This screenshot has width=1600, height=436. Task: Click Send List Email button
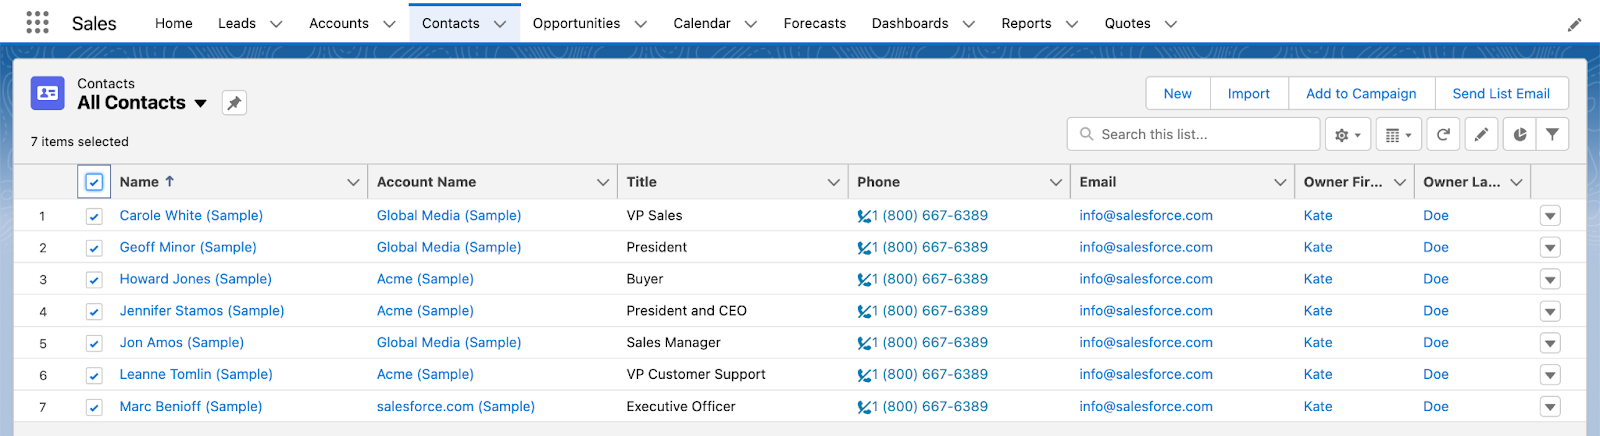pyautogui.click(x=1501, y=93)
